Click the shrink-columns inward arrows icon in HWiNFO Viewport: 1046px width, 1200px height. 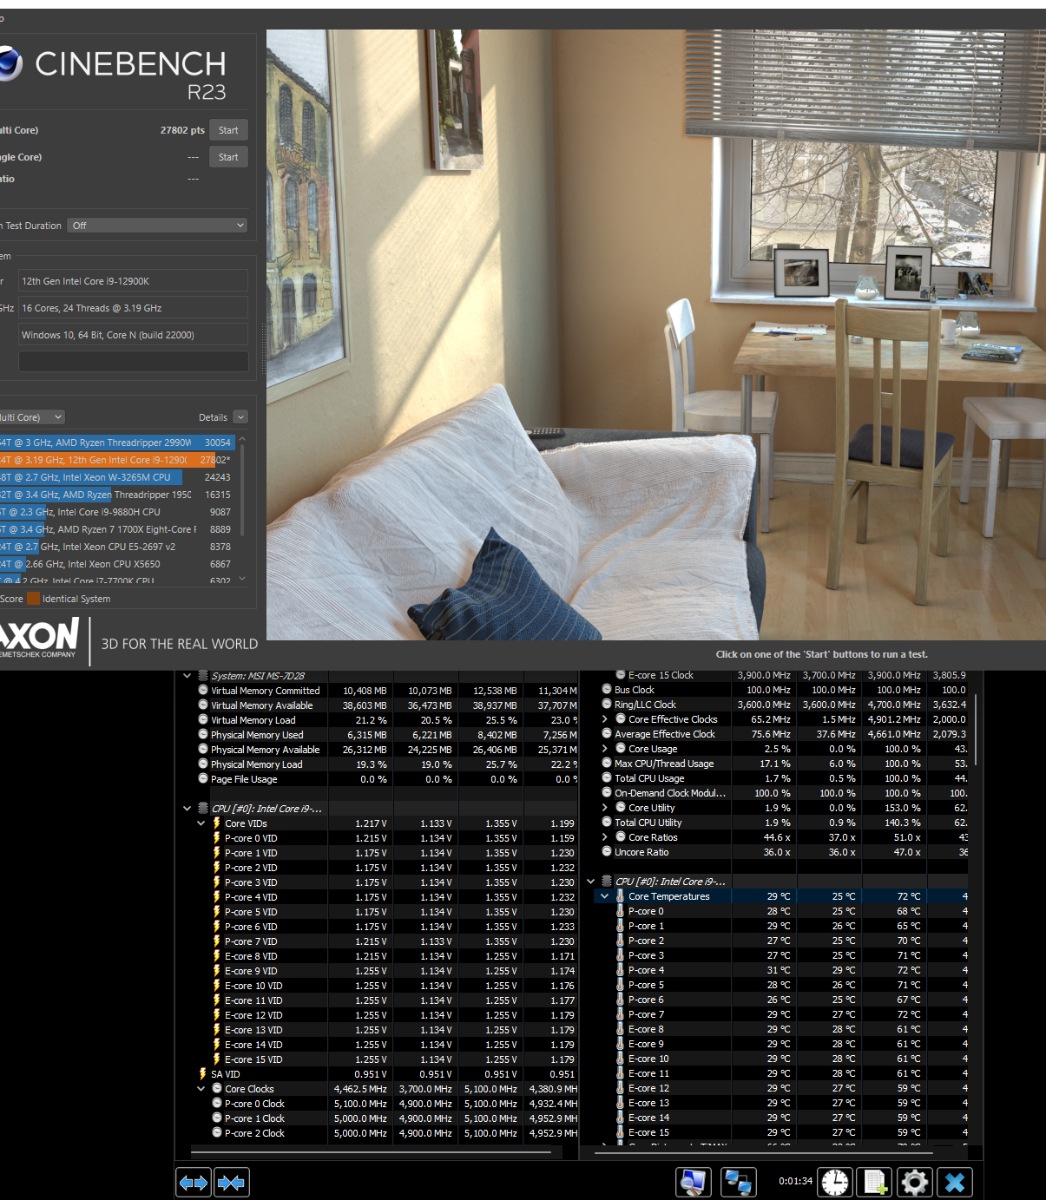click(x=230, y=1183)
